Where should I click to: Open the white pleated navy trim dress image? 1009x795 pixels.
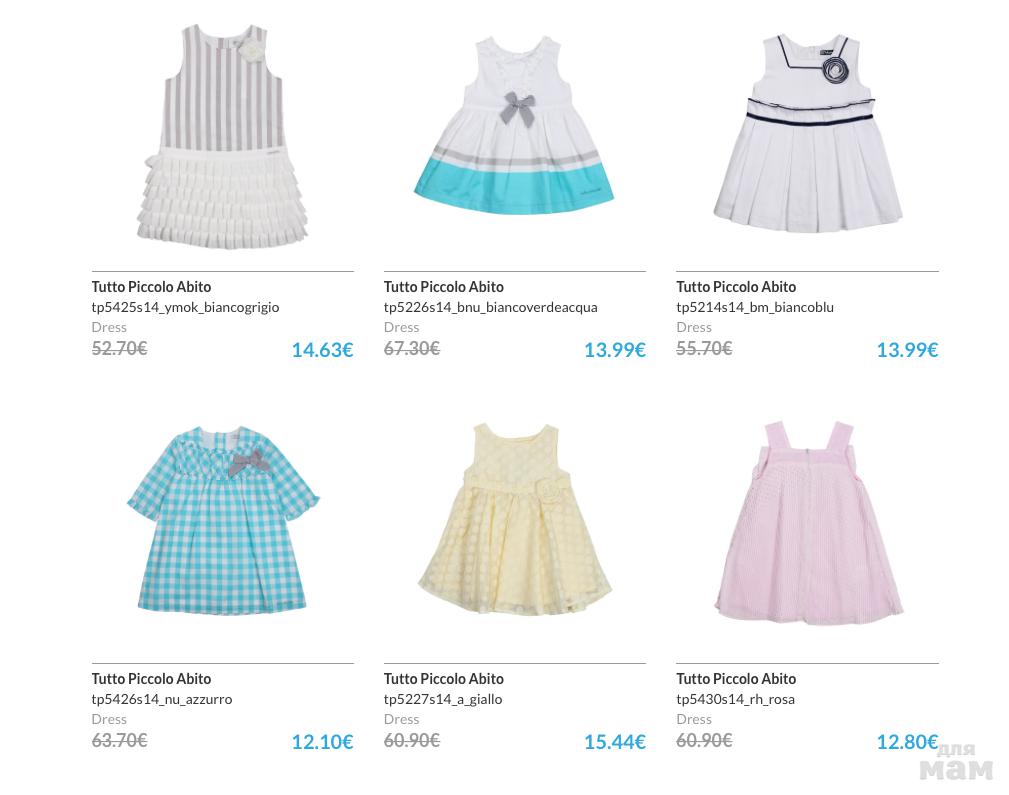[x=808, y=133]
